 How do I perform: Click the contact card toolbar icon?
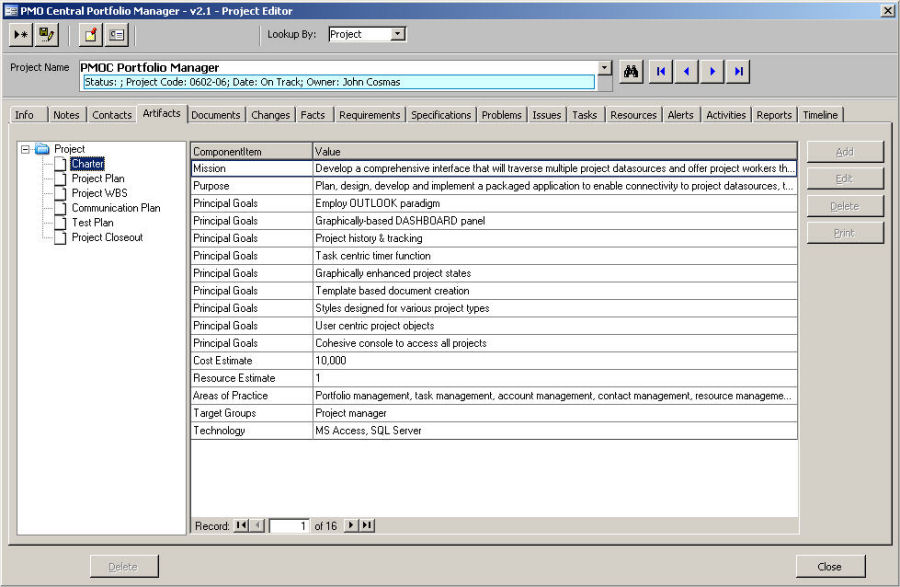click(x=117, y=35)
